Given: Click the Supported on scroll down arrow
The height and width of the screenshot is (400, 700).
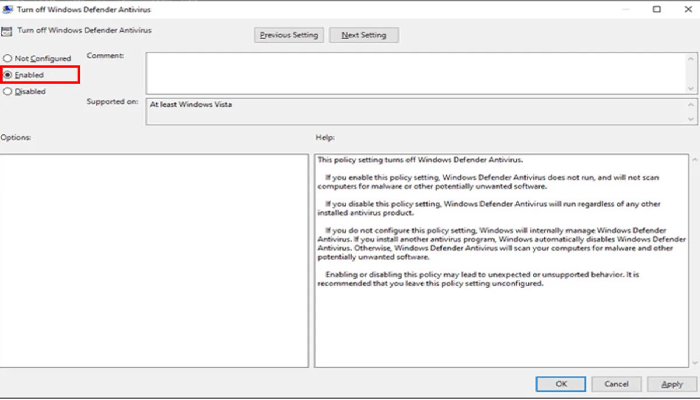Looking at the screenshot, I should (x=691, y=119).
